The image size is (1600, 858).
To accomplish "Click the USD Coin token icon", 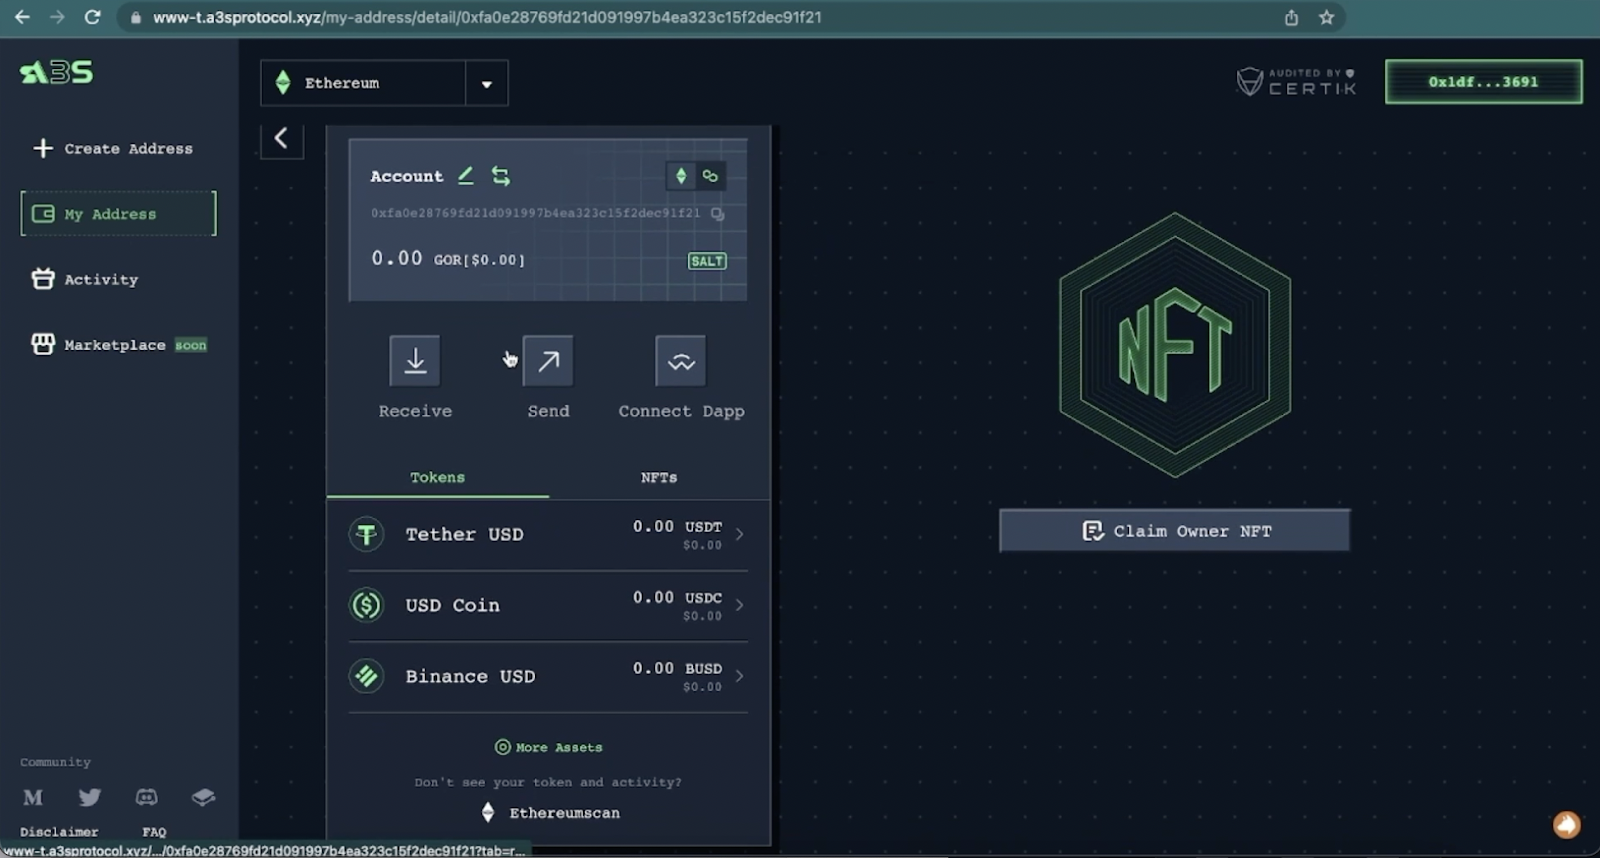I will [x=367, y=605].
